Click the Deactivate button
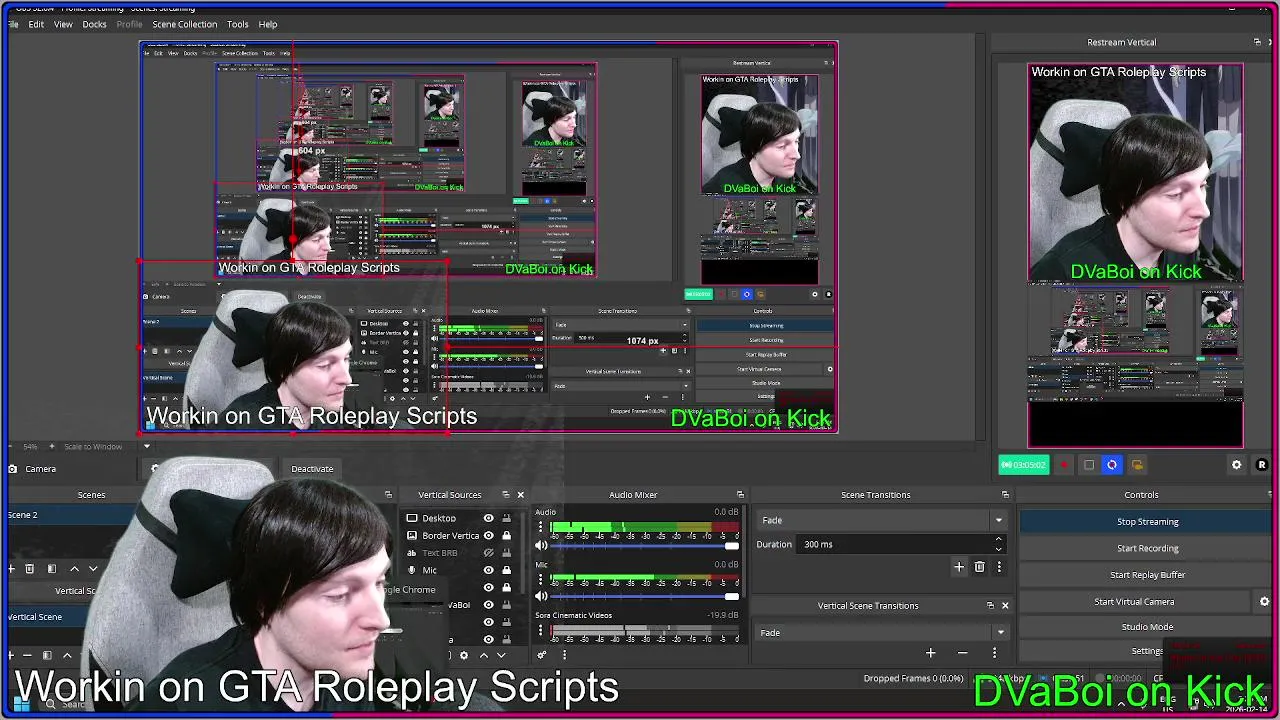This screenshot has width=1280, height=720. coord(312,468)
